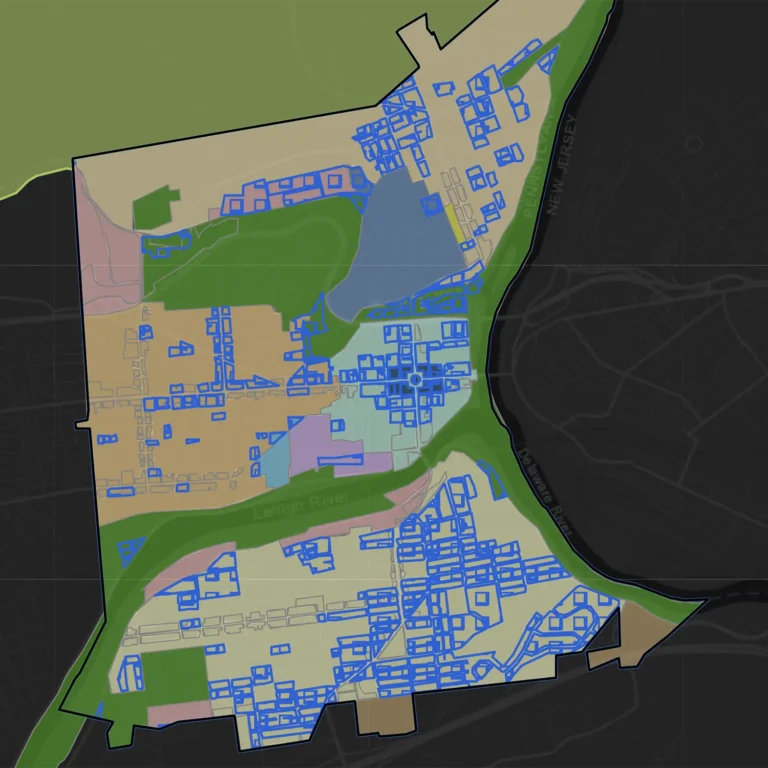Click the Delaware River map label
The image size is (768, 768).
coord(545,491)
